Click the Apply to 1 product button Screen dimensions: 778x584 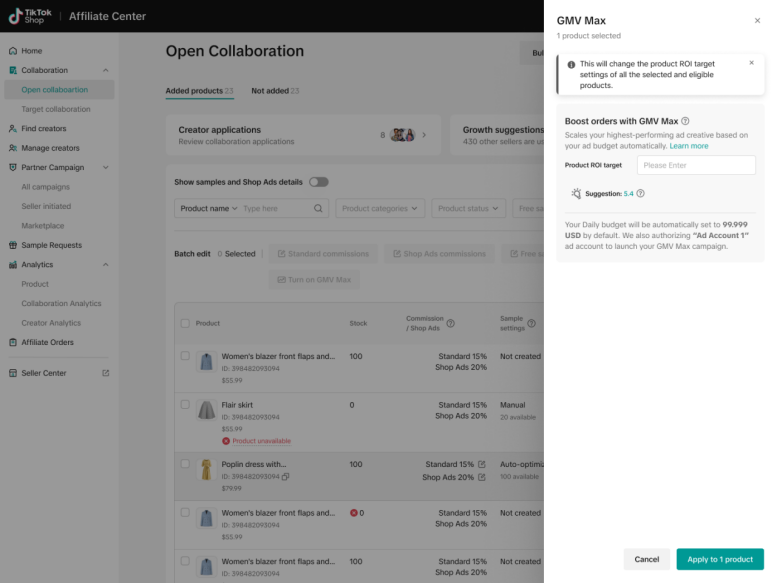click(719, 559)
